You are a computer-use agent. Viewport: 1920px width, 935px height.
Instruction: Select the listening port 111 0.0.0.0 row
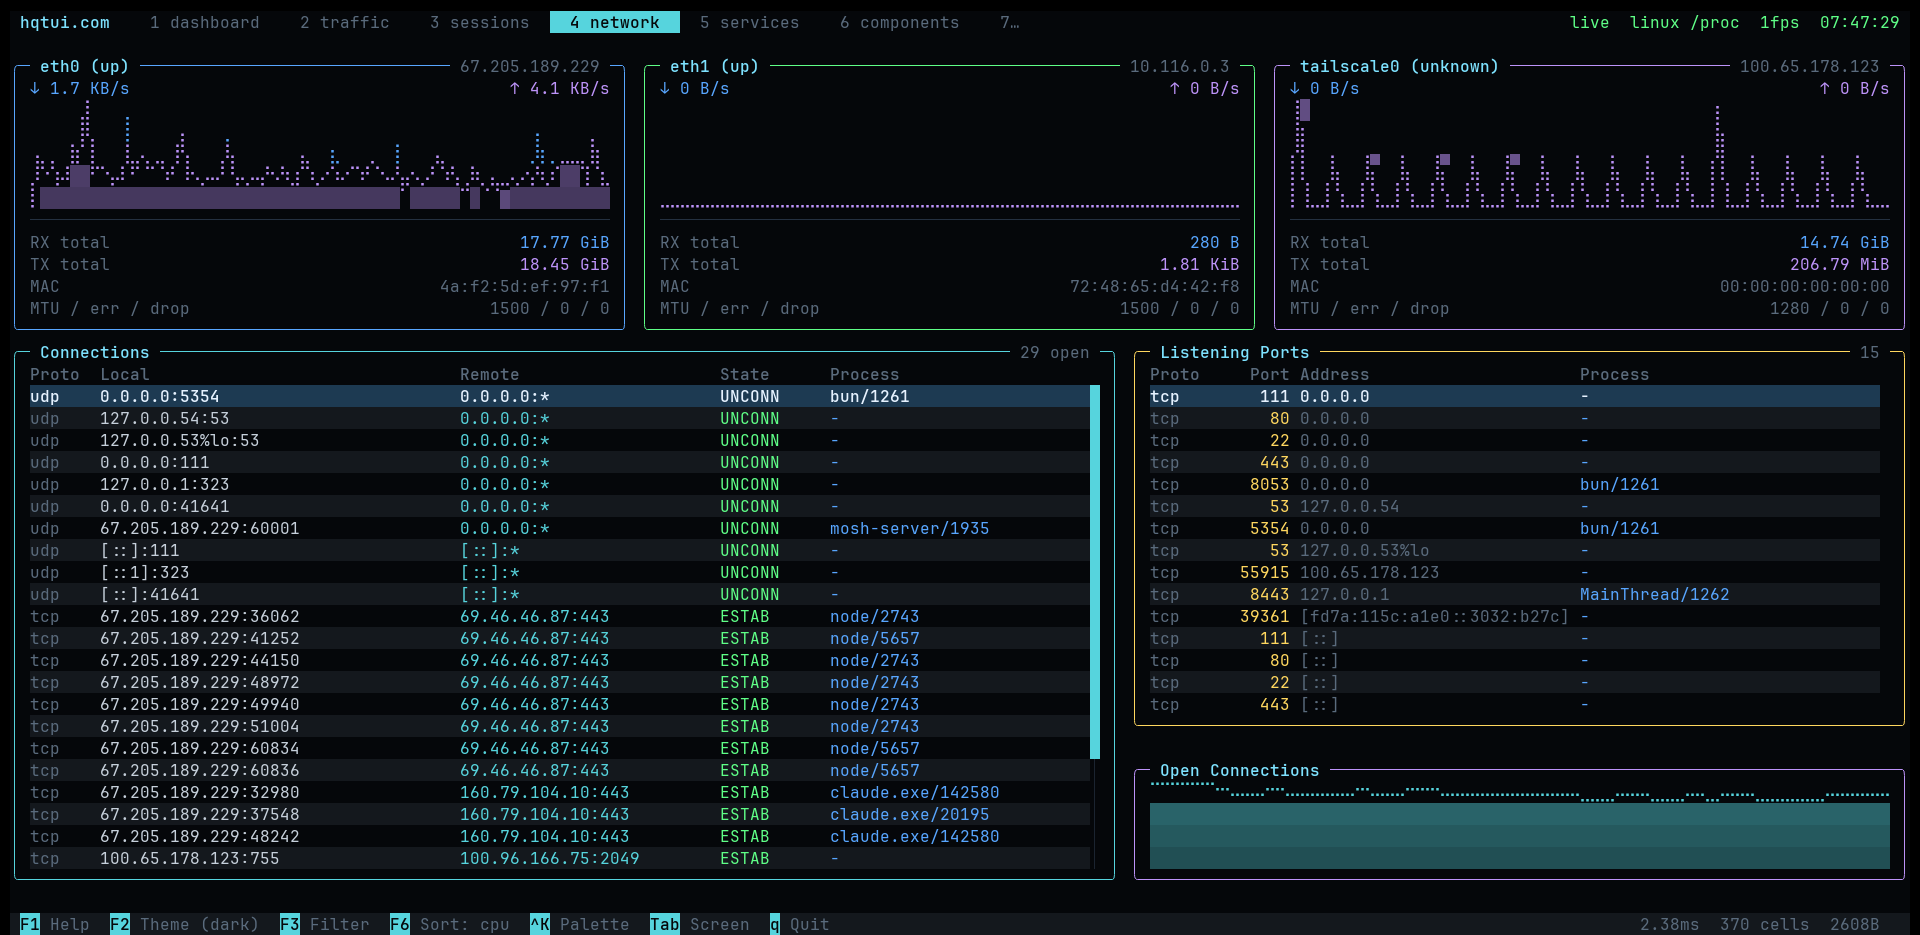[x=1515, y=396]
